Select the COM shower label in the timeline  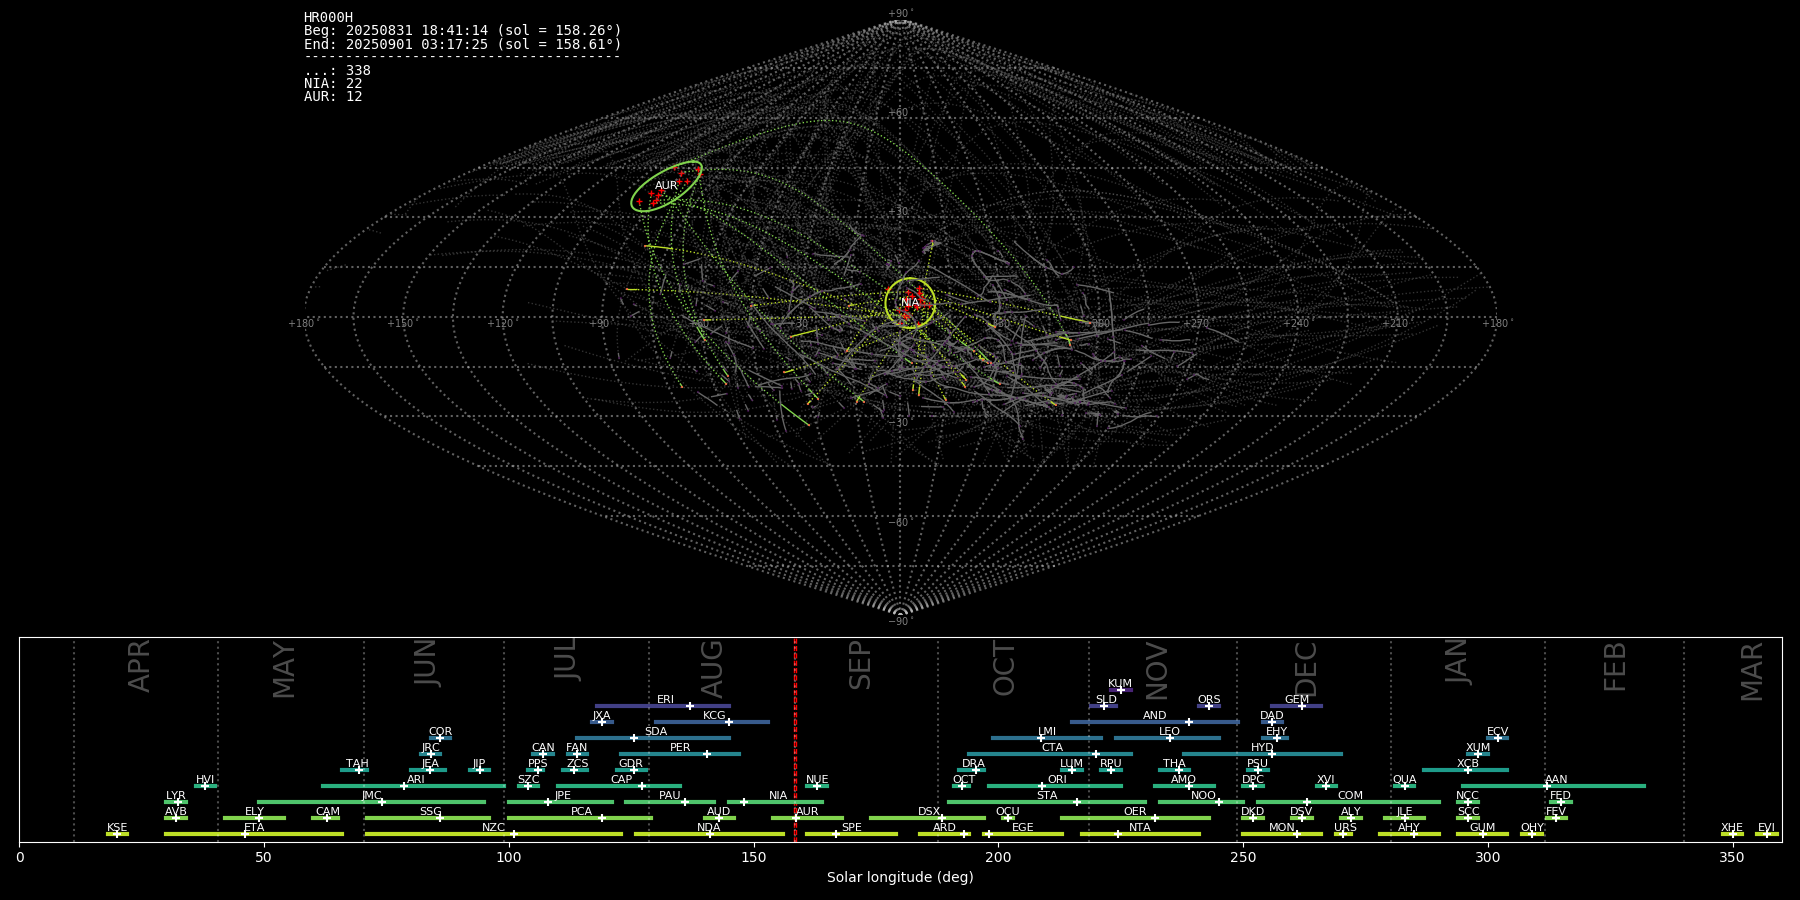click(x=1350, y=796)
